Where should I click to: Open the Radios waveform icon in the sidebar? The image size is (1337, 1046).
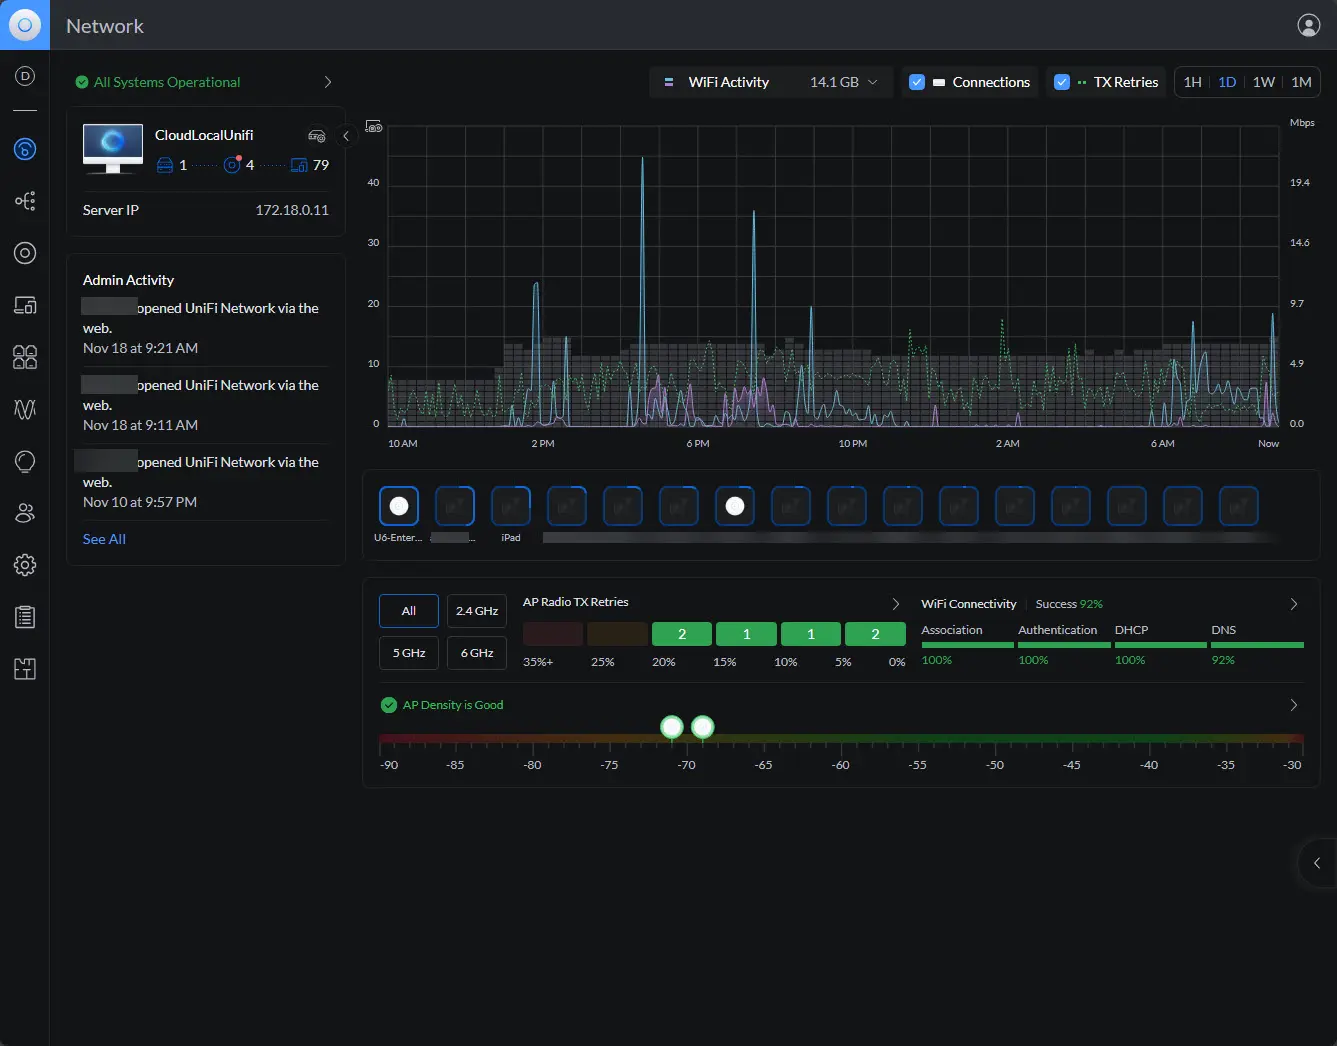point(25,409)
